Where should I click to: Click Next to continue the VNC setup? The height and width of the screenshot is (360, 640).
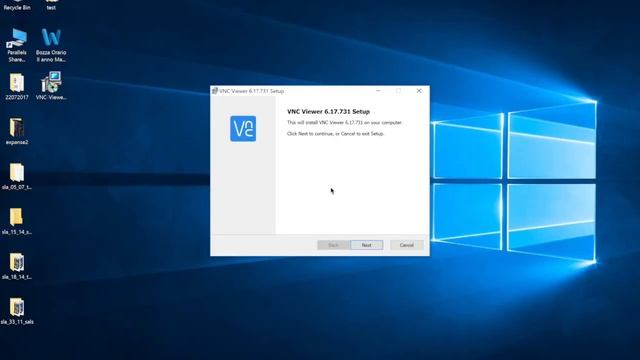(x=367, y=245)
